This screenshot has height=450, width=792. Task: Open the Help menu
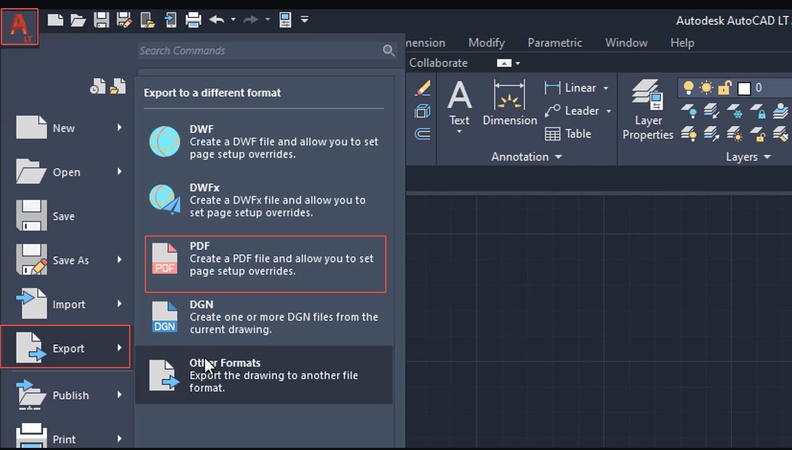tap(682, 43)
